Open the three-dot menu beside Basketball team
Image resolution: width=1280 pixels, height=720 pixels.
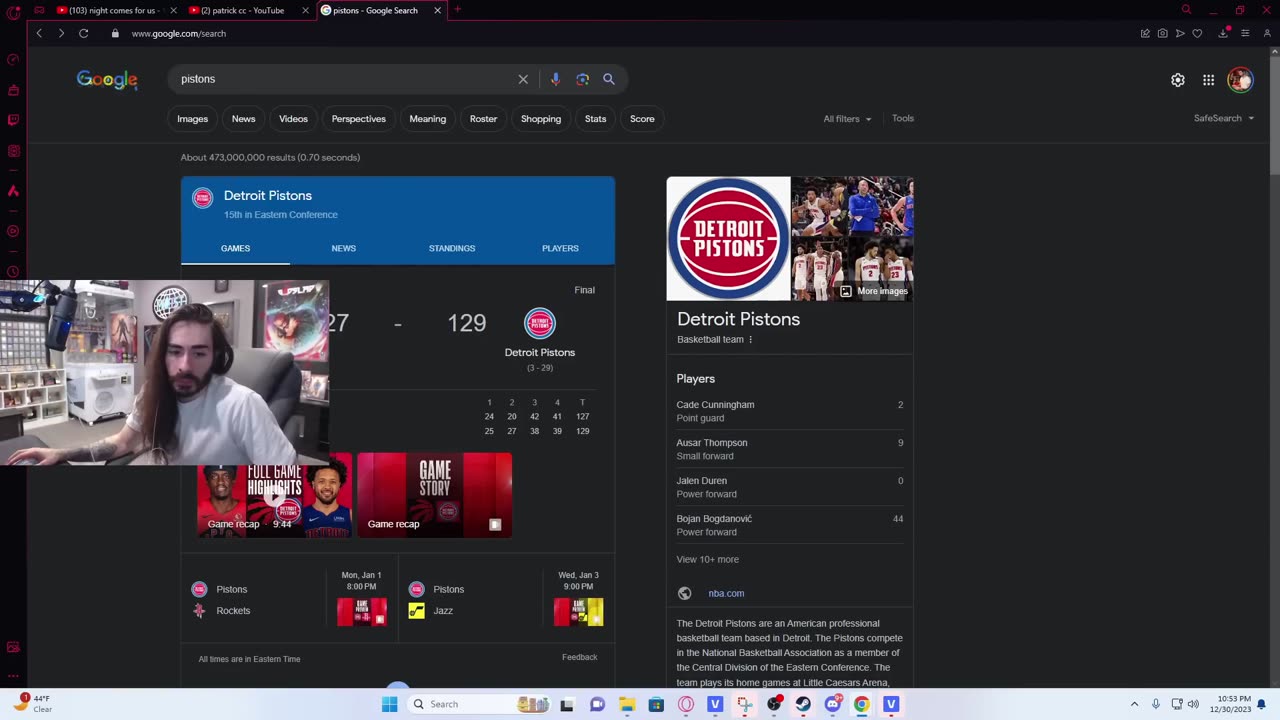click(750, 339)
